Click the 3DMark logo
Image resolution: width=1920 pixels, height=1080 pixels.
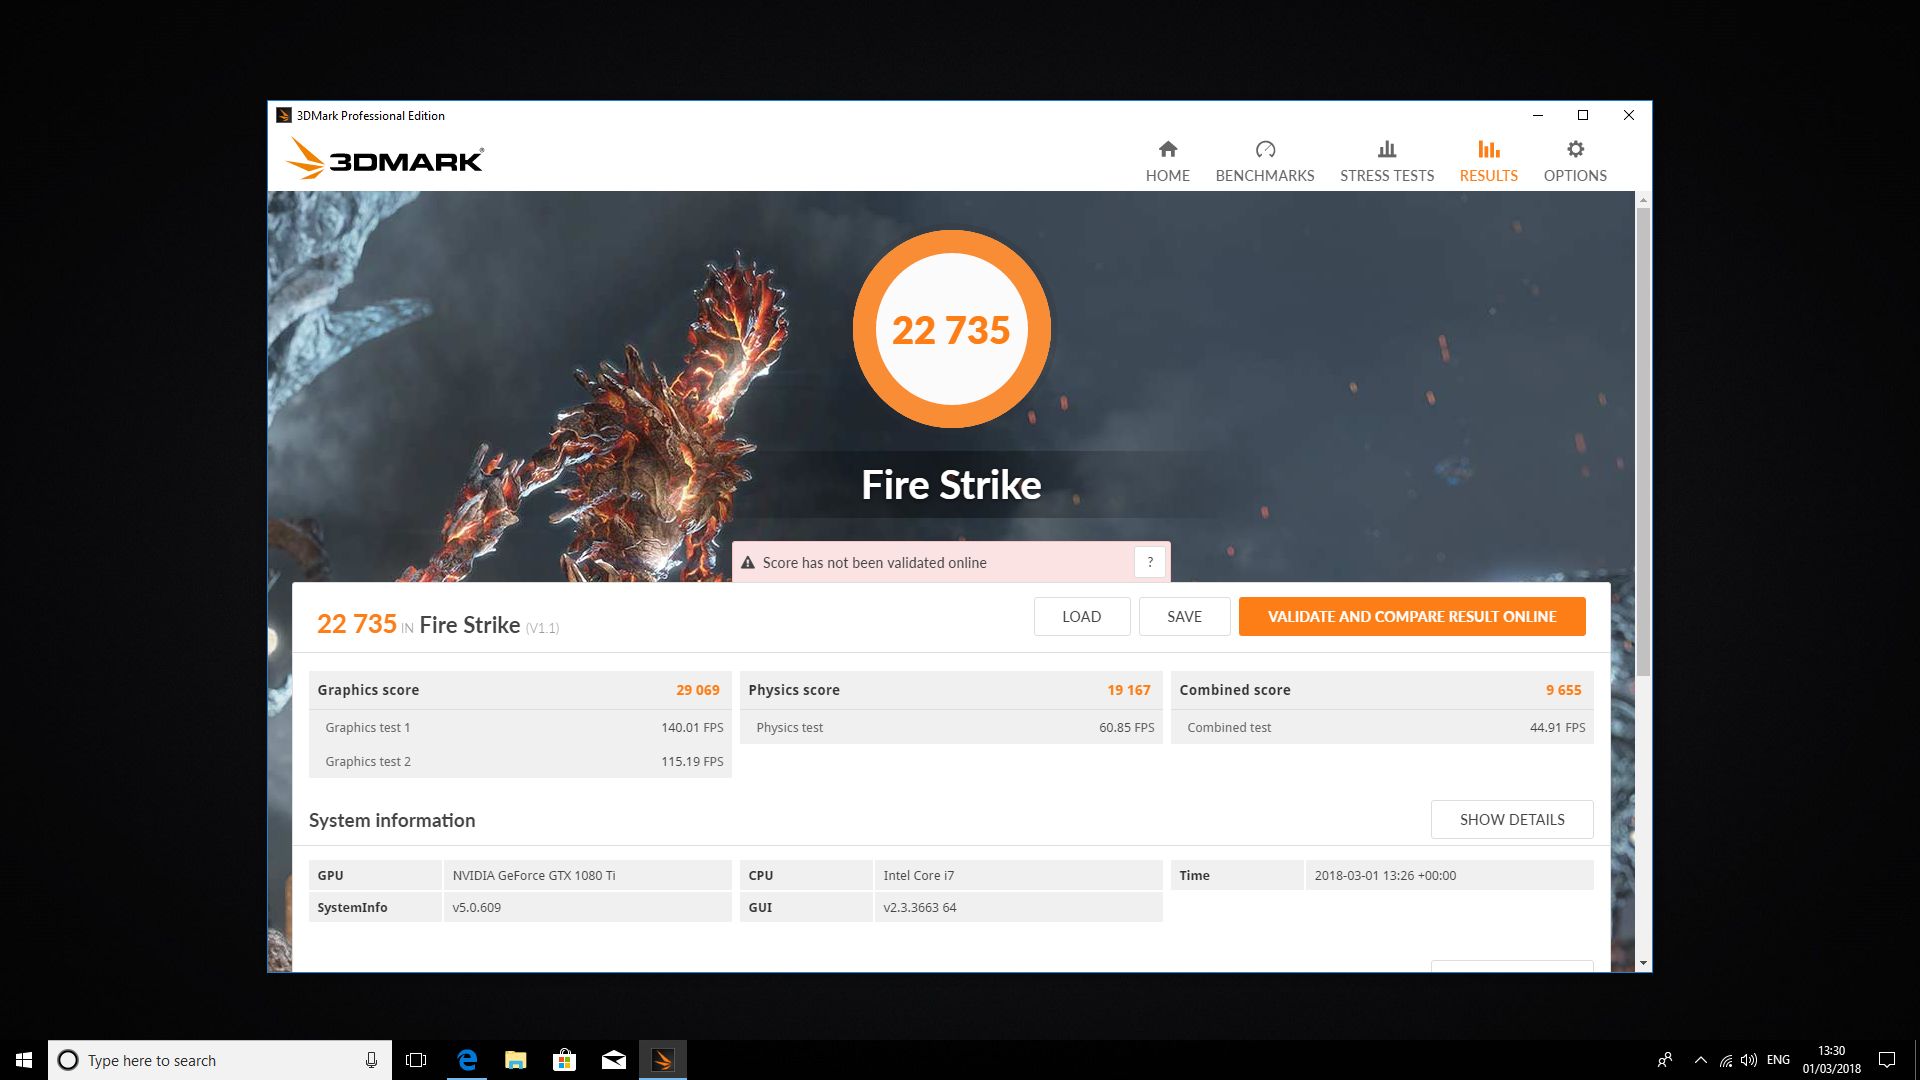click(x=385, y=159)
